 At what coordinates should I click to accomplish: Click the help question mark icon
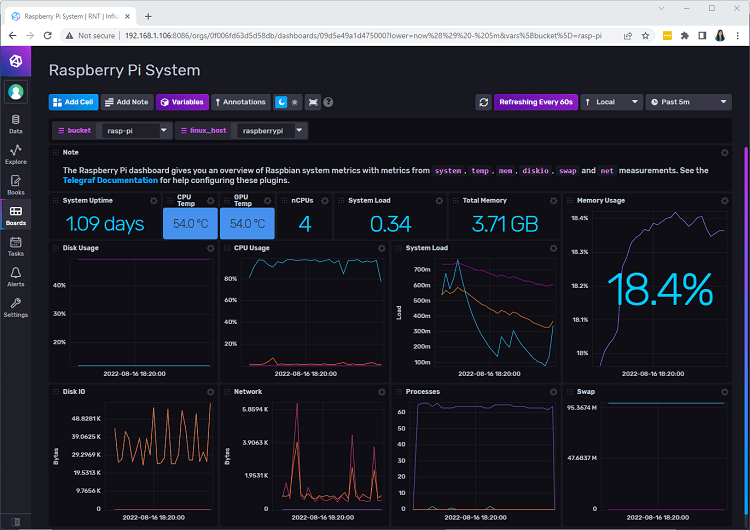coord(328,102)
